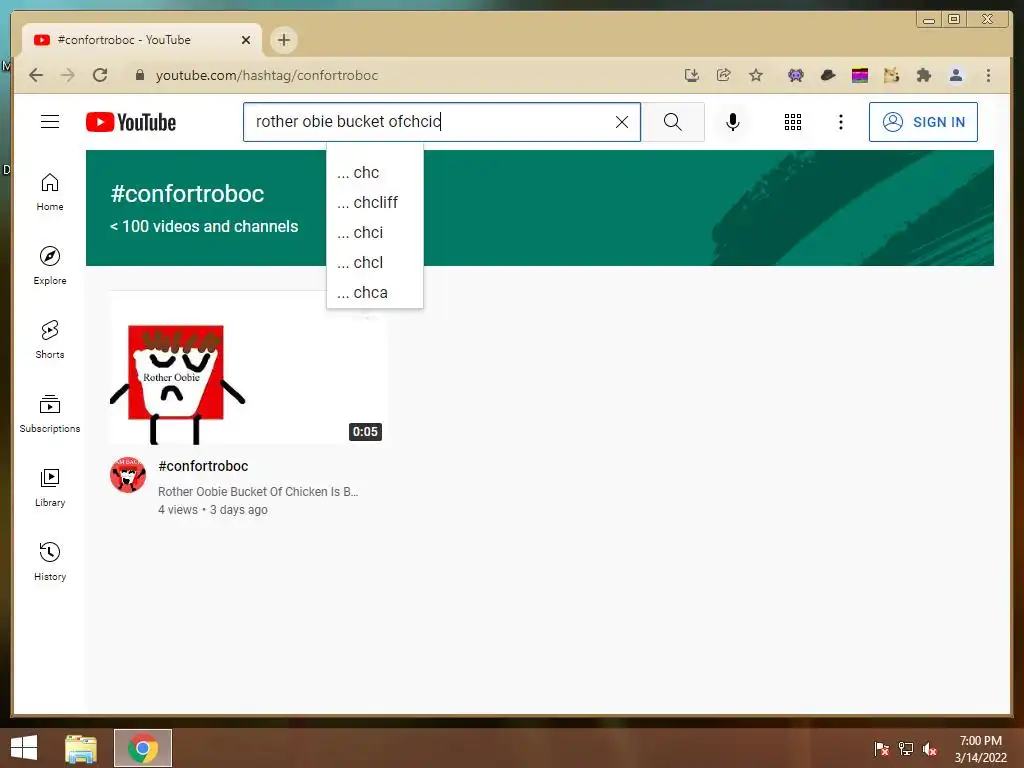Go to Home in the sidebar
This screenshot has height=768, width=1024.
(x=50, y=192)
